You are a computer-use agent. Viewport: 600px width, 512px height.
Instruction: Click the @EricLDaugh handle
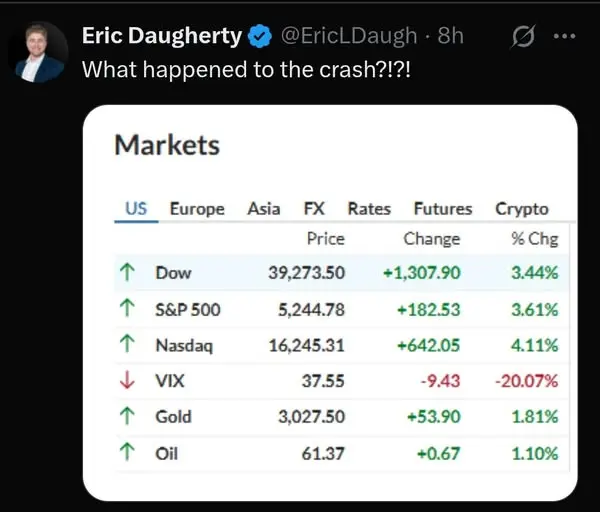tap(349, 37)
